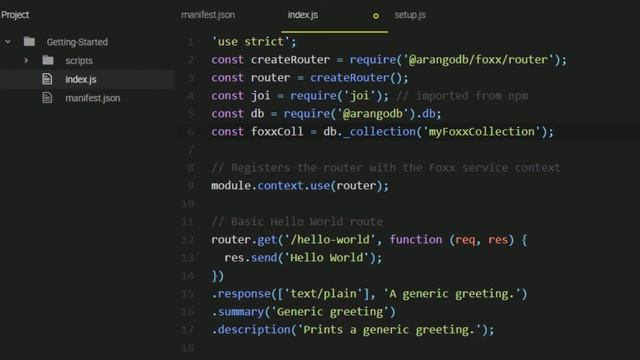Select Getting-Started project root label
Screen dimensions: 640x360
click(x=77, y=42)
